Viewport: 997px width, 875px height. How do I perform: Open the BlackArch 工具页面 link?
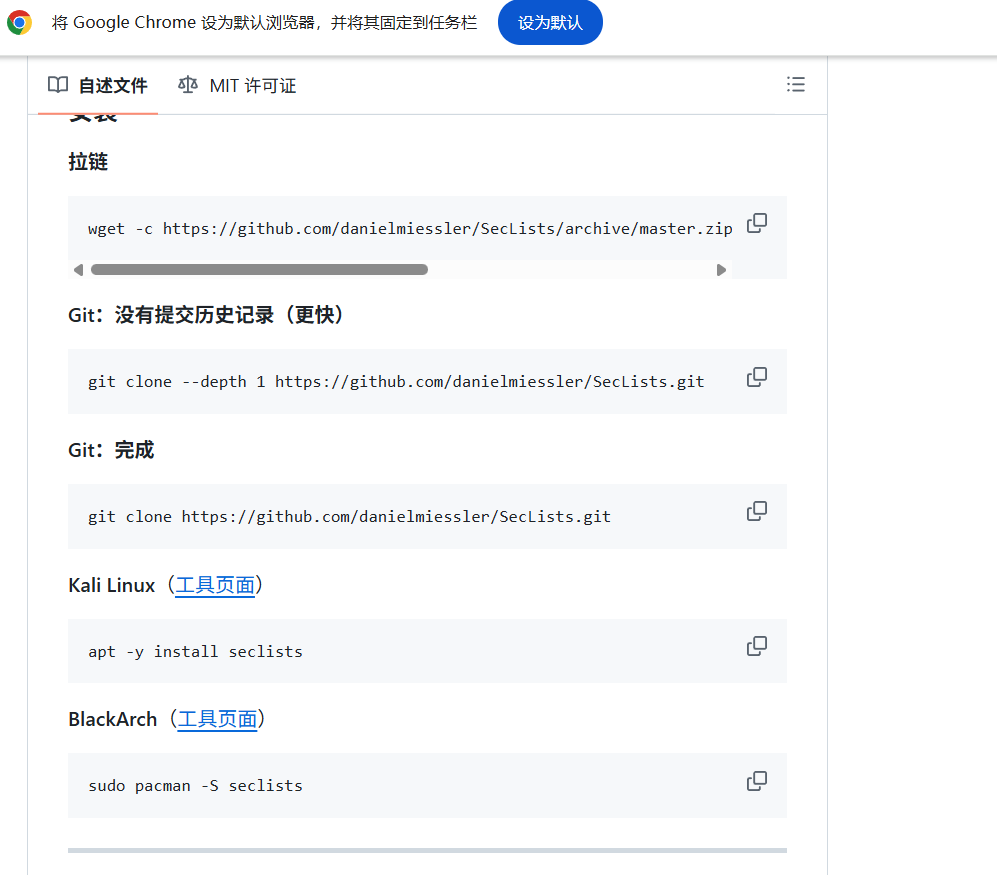click(217, 719)
